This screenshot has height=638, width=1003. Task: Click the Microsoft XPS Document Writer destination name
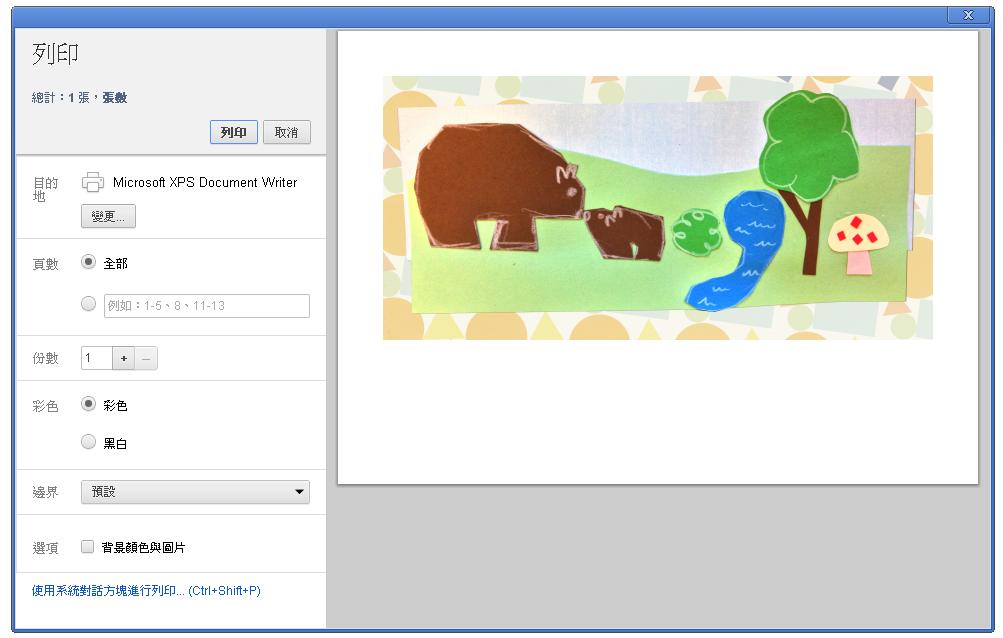(x=205, y=182)
